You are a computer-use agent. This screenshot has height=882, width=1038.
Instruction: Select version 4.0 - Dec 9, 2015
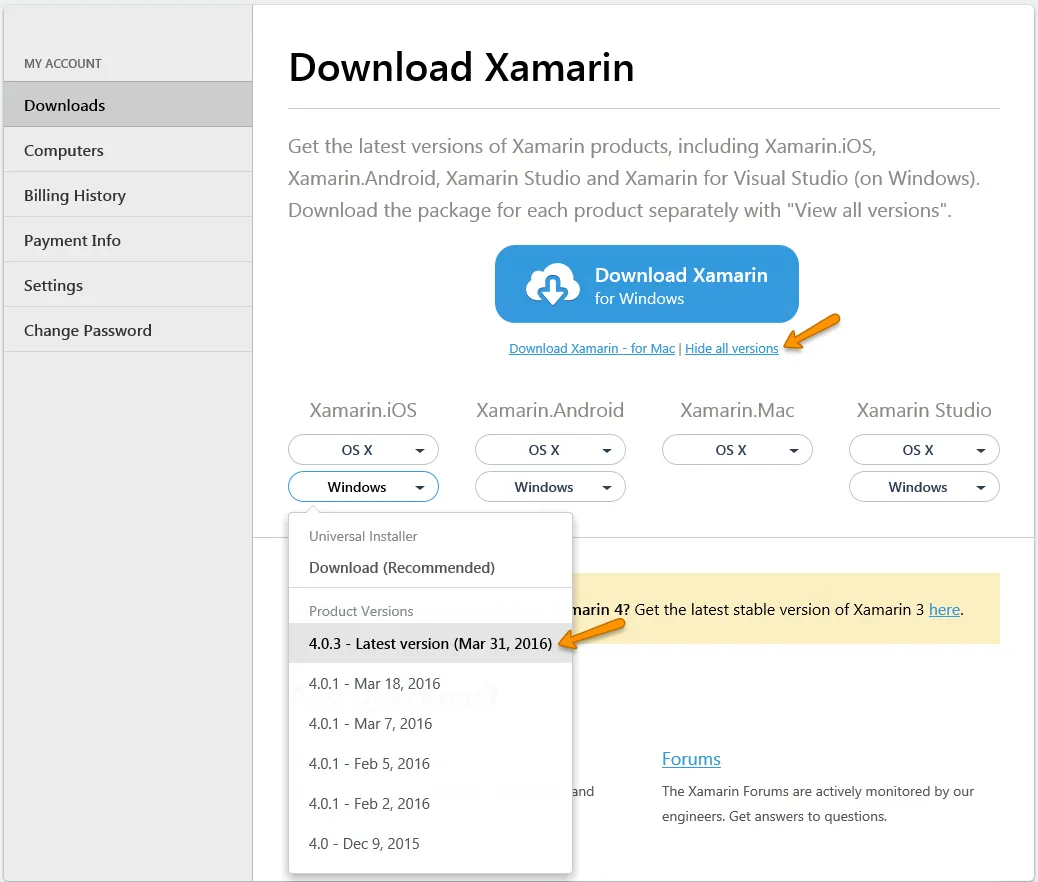[430, 844]
